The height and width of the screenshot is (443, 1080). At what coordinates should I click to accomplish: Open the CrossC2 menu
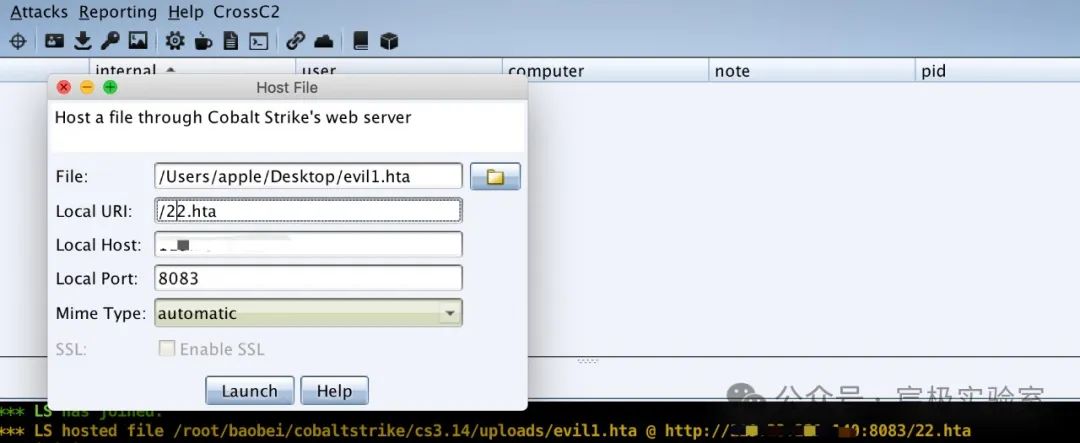coord(247,12)
